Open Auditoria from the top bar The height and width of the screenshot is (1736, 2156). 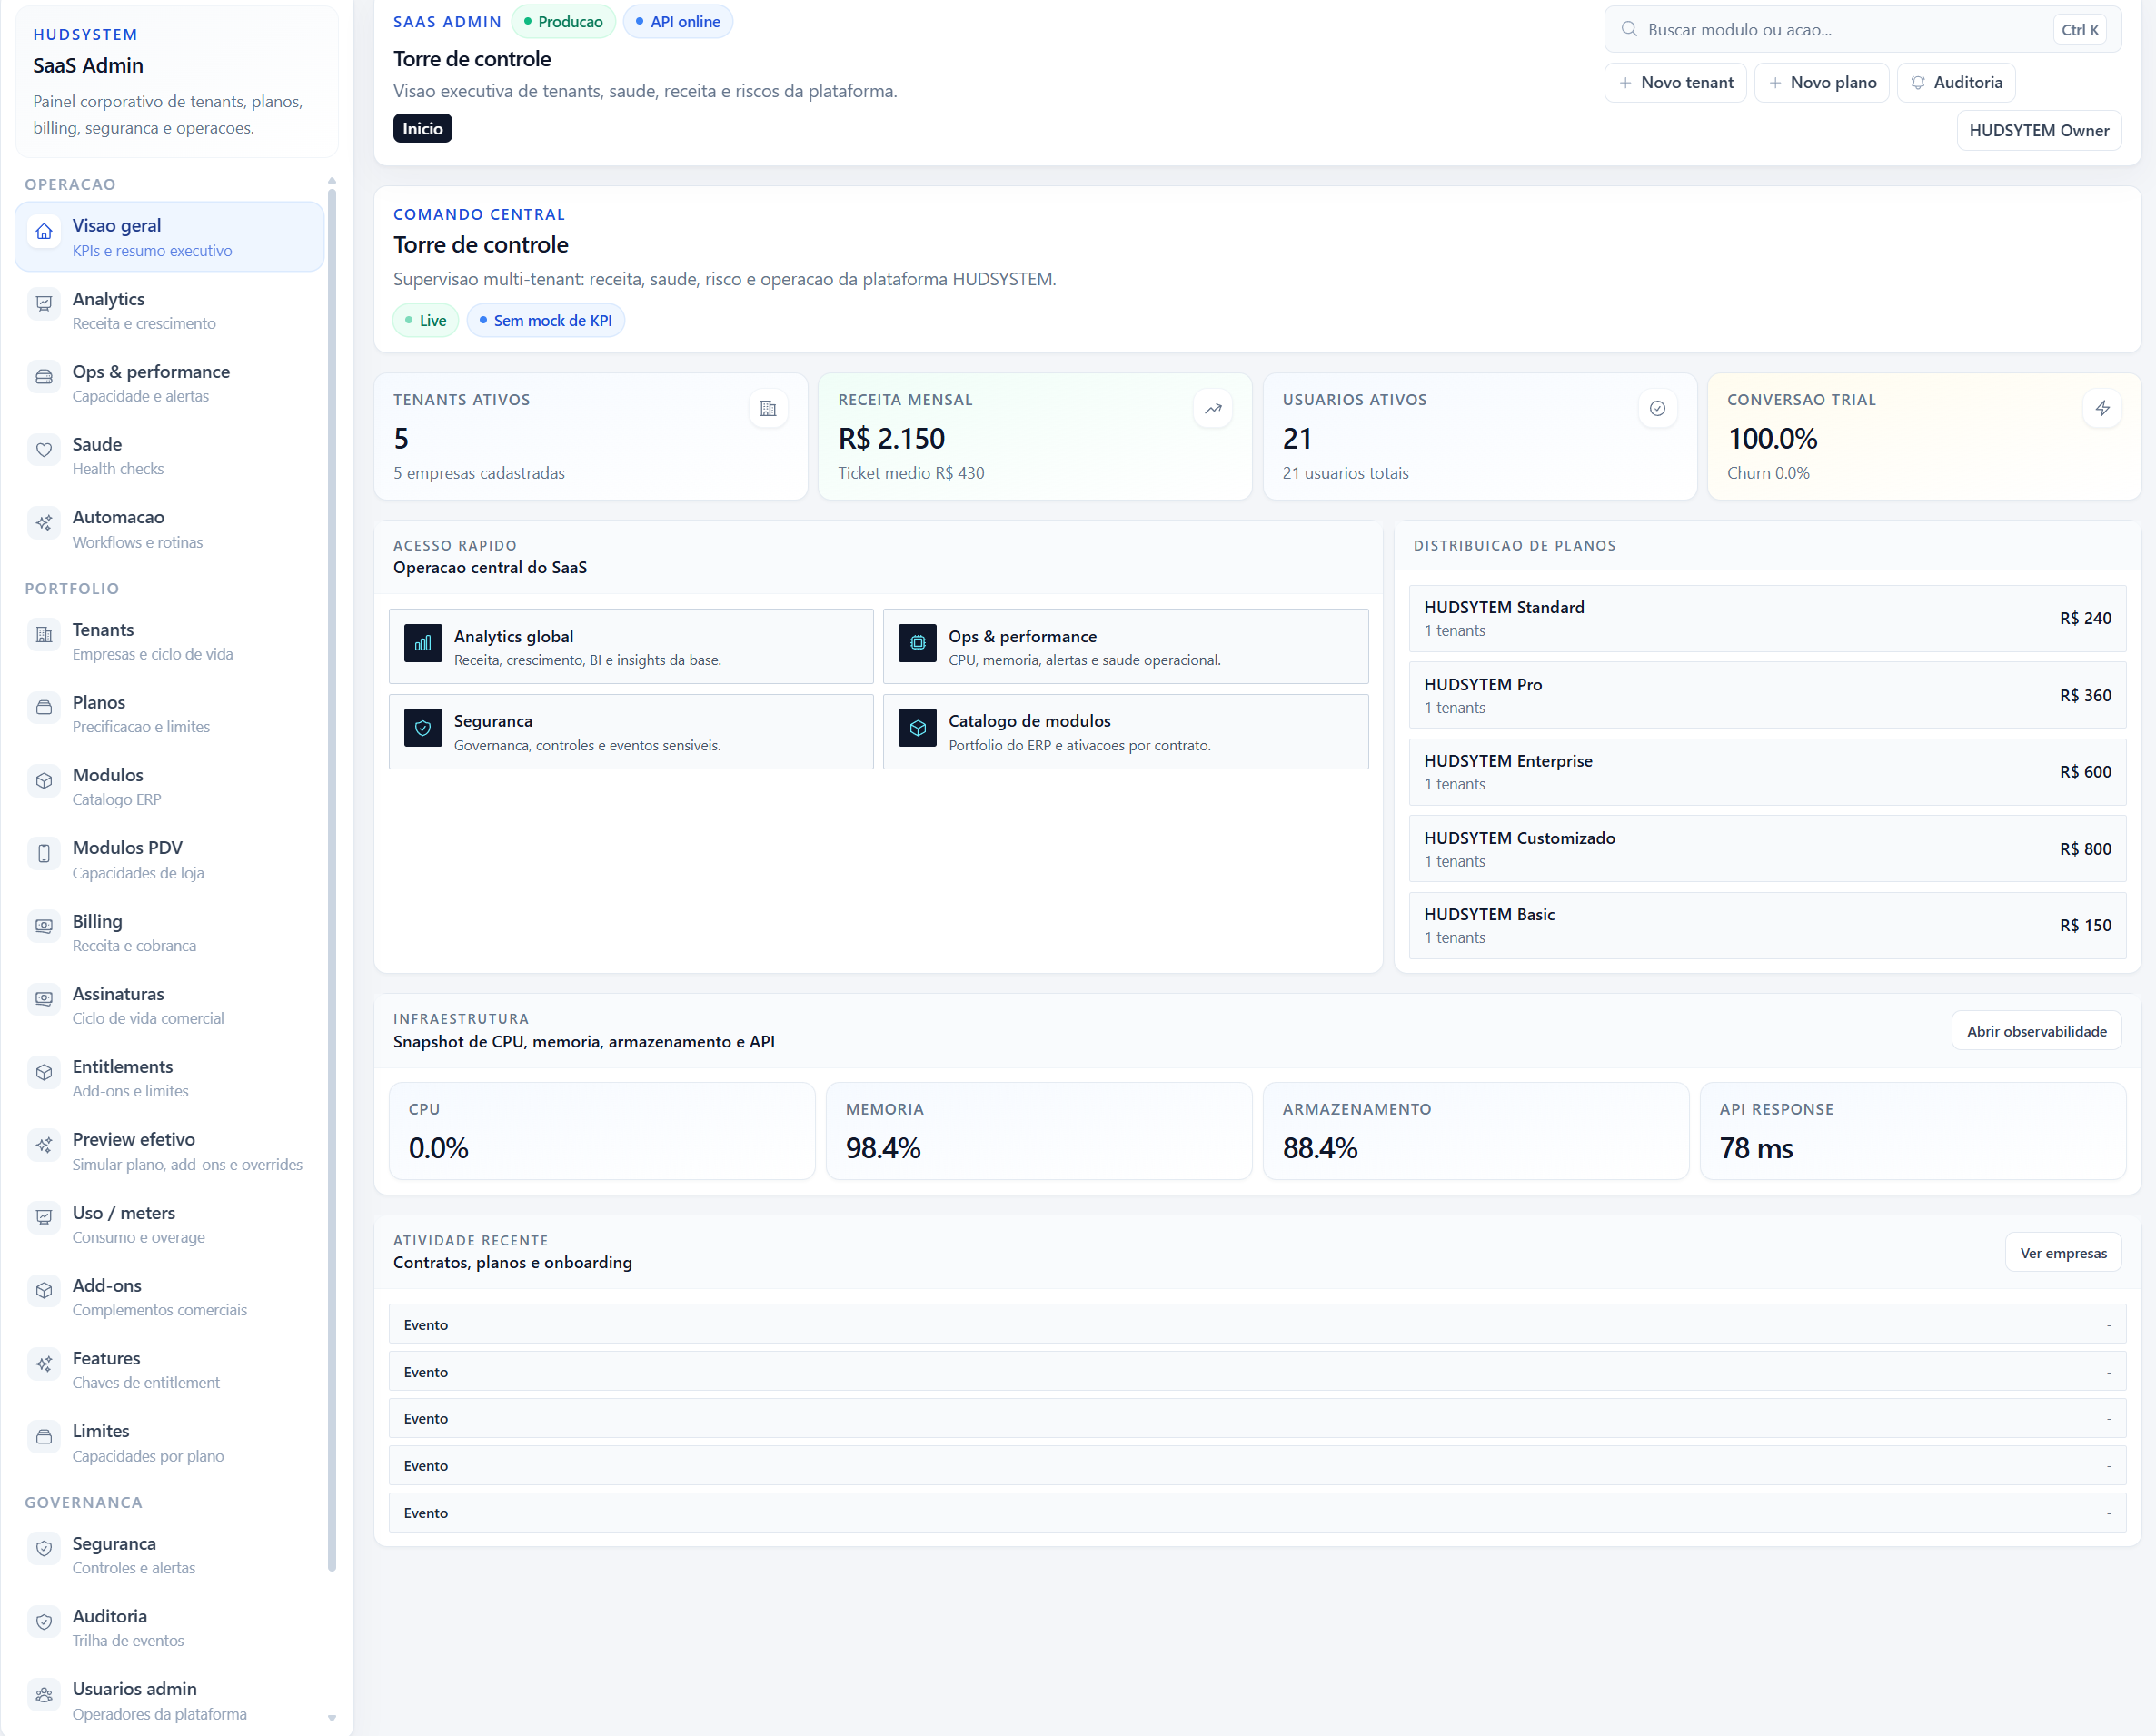[1955, 82]
